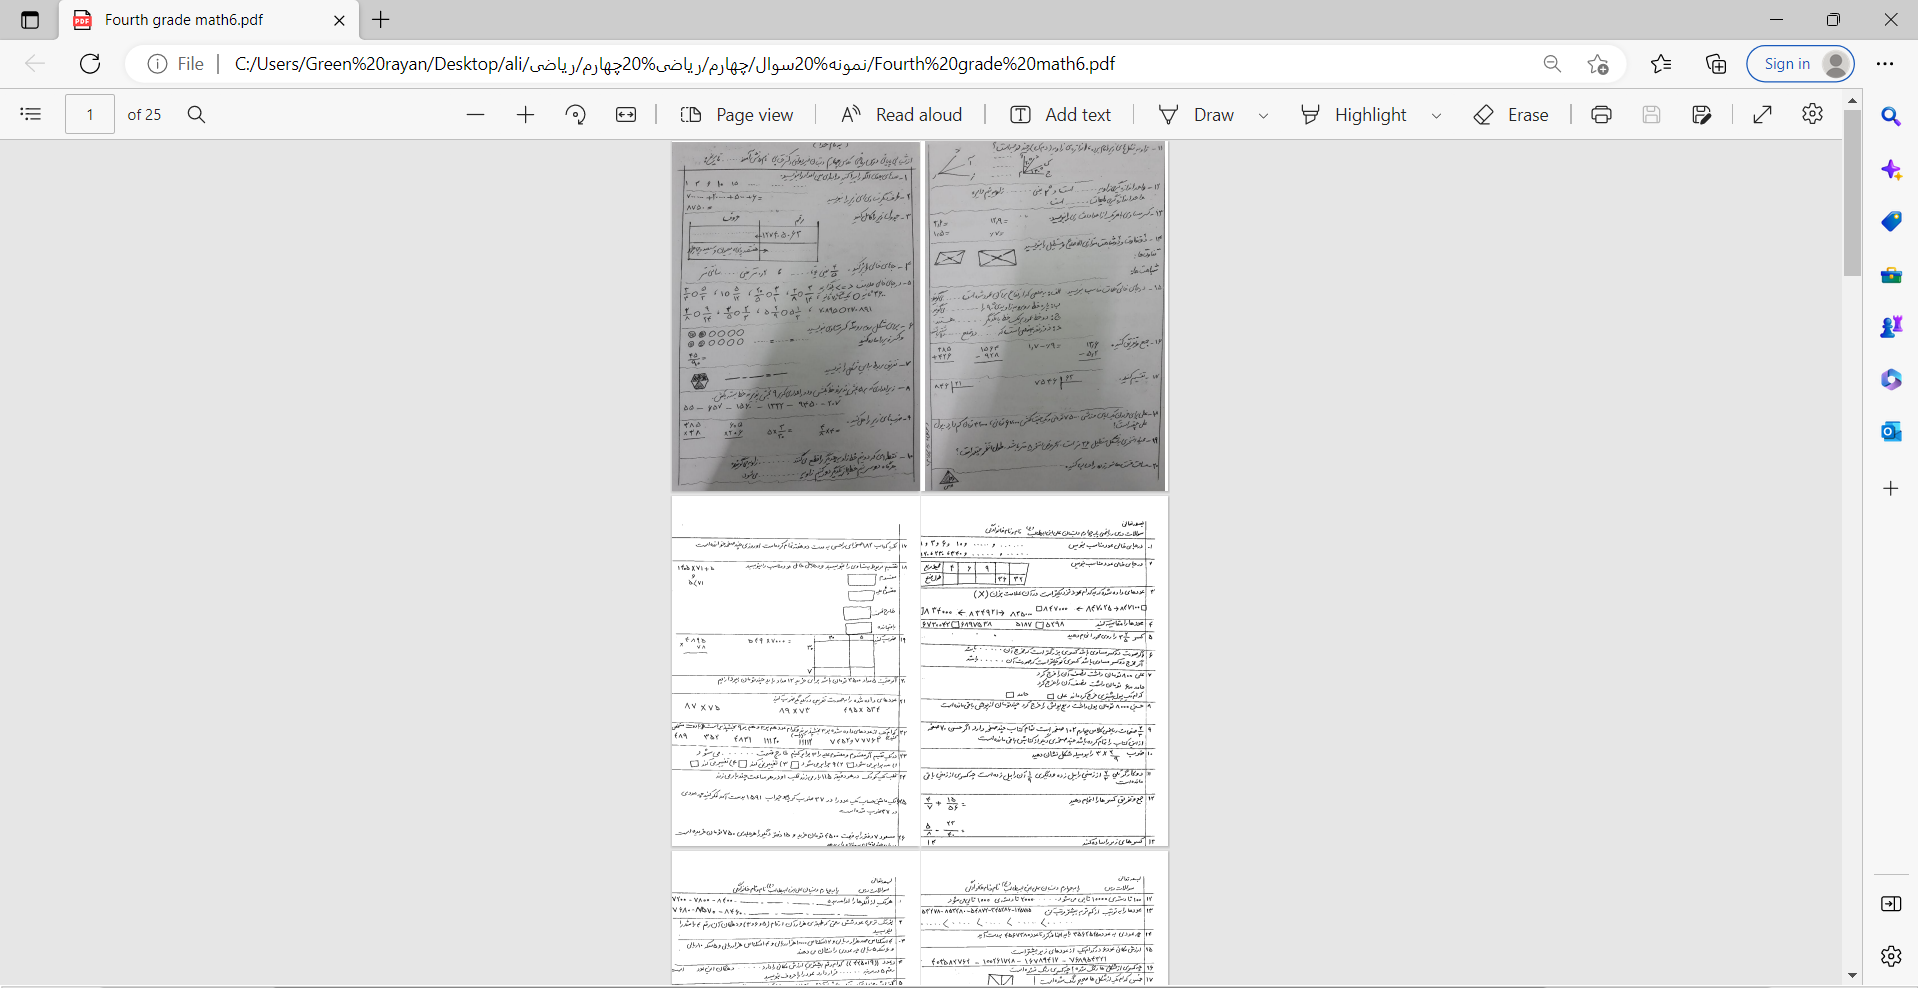Open zoom magnifier in address bar

click(x=1552, y=64)
